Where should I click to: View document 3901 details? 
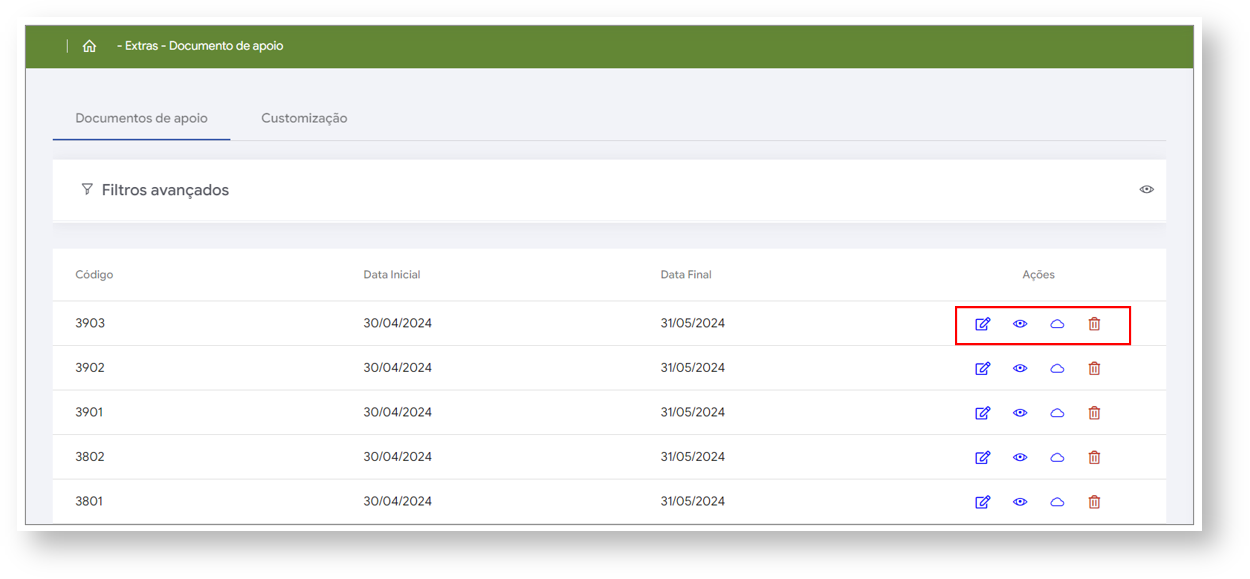point(1020,413)
